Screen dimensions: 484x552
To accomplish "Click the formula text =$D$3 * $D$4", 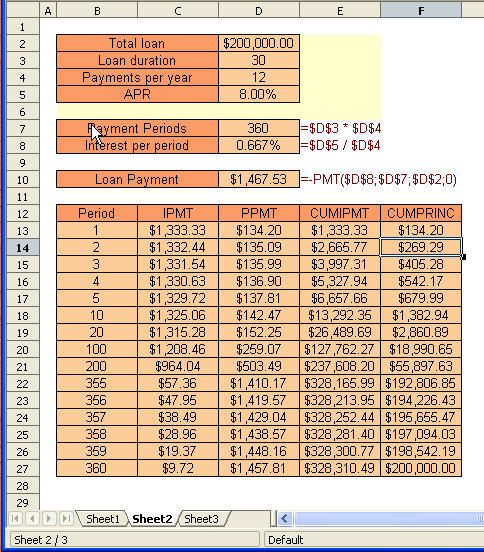I will pos(341,128).
